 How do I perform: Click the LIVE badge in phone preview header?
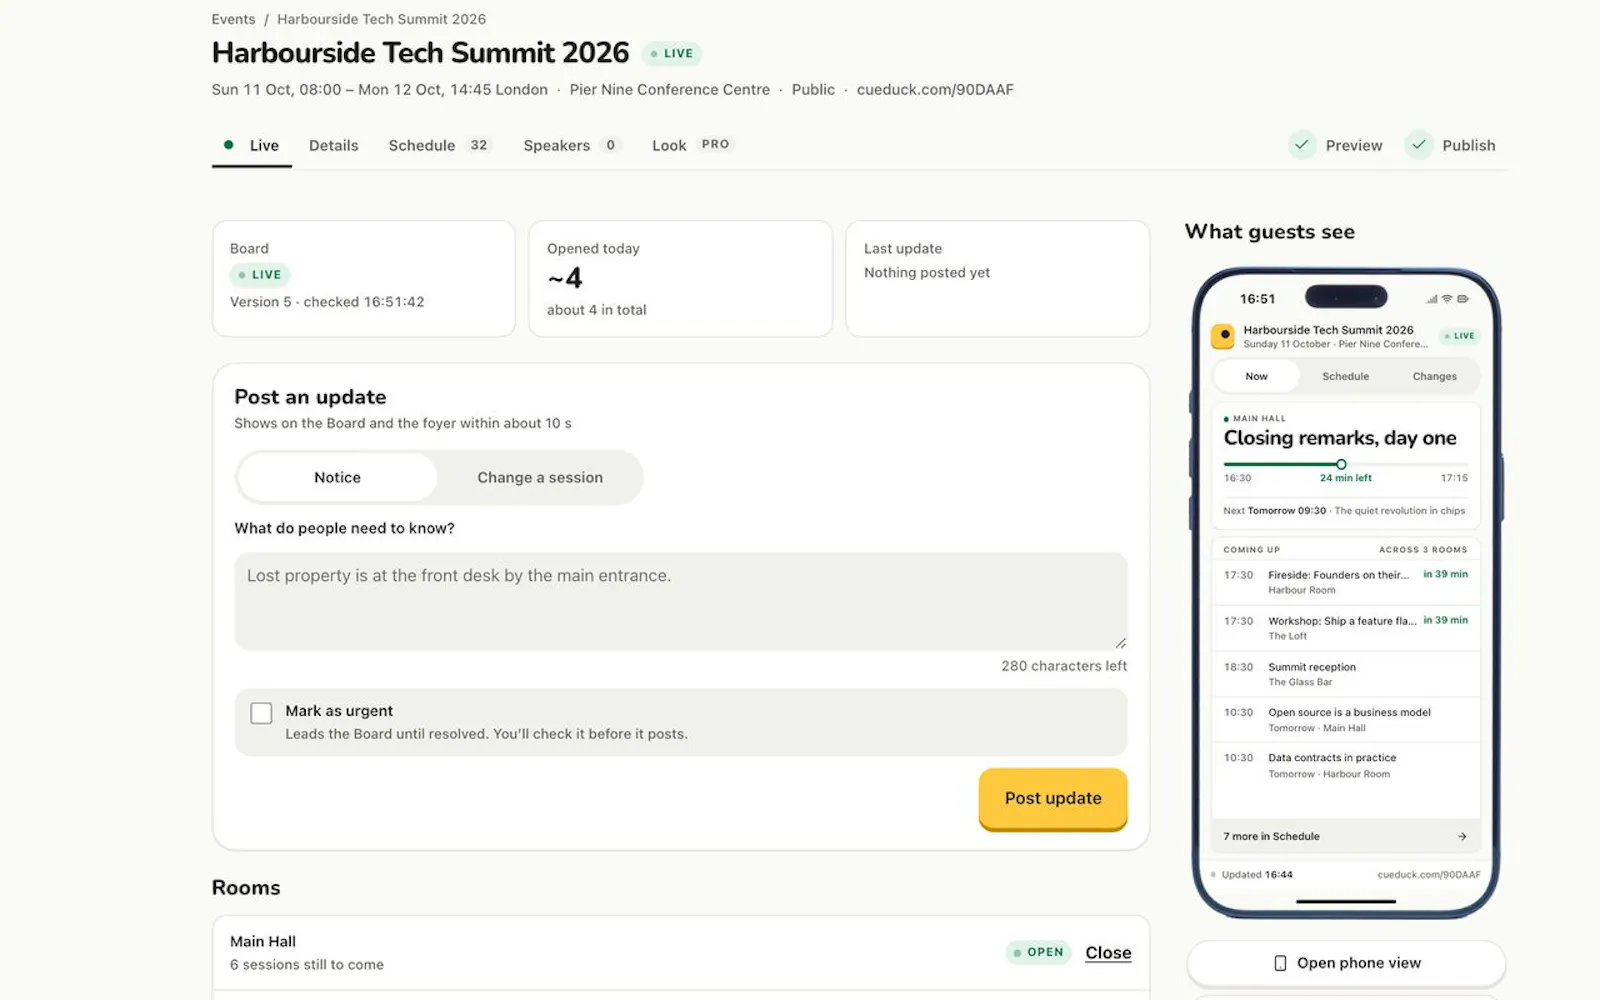(1460, 336)
